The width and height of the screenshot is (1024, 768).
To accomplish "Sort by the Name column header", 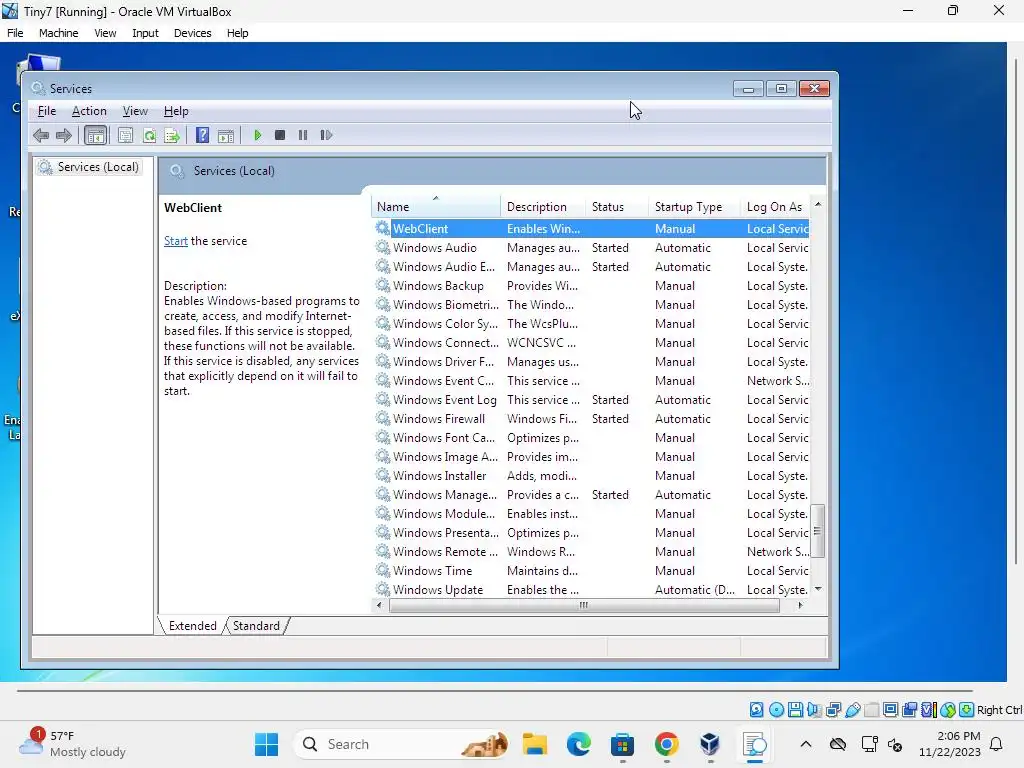I will (436, 207).
